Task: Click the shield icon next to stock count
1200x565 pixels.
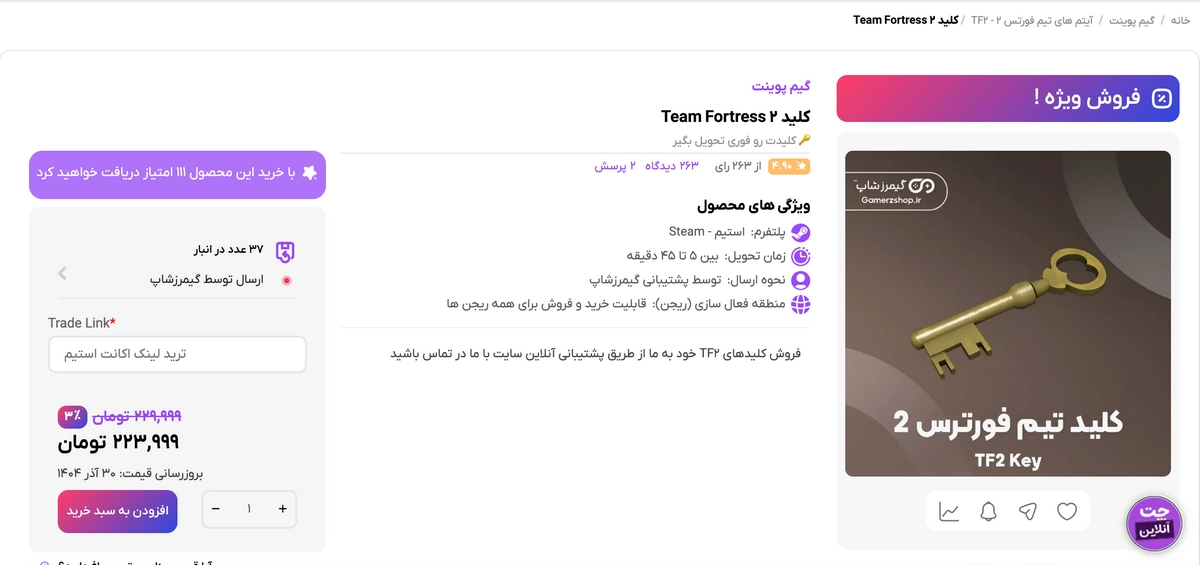Action: pyautogui.click(x=285, y=251)
